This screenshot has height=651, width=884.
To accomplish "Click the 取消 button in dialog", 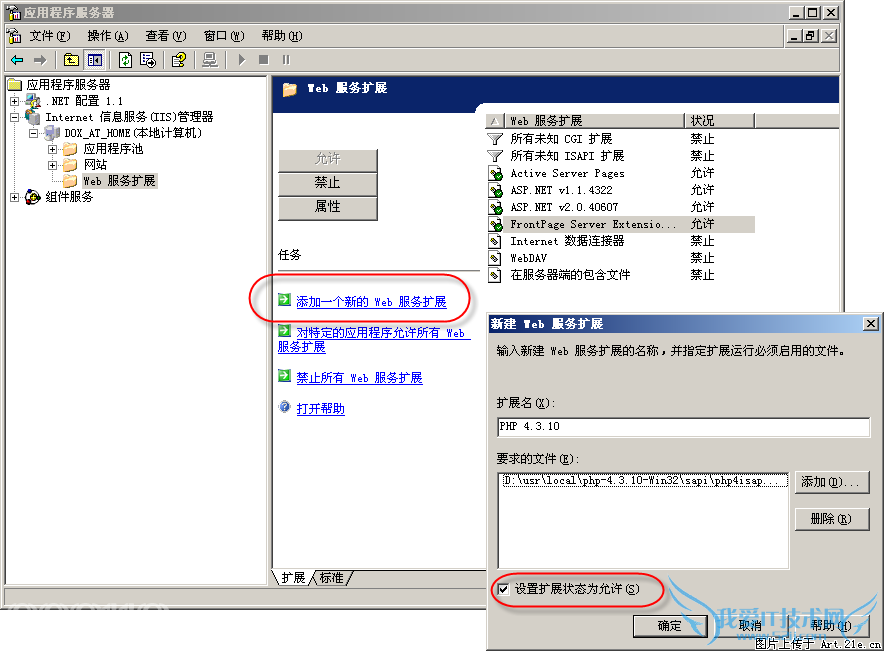I will 750,626.
